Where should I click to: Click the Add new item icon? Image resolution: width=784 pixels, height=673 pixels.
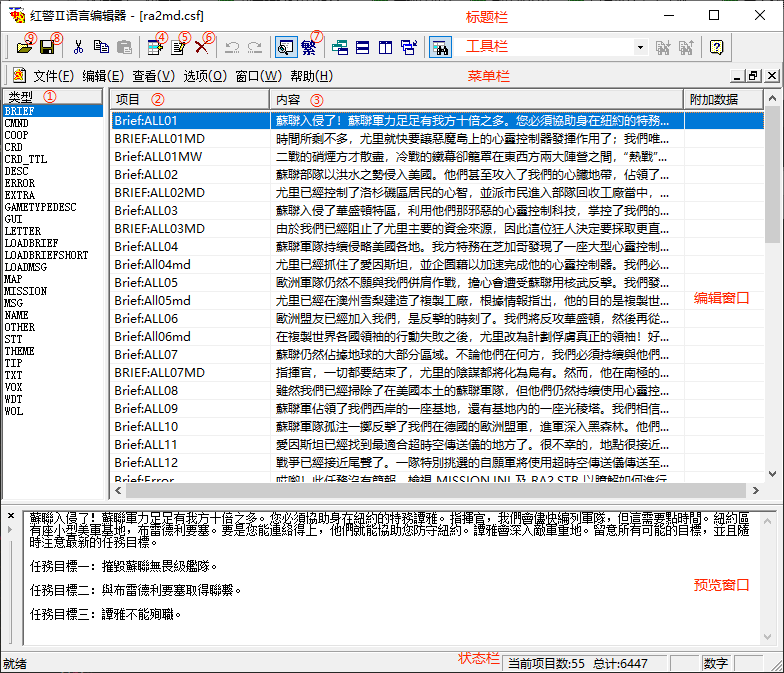click(156, 48)
